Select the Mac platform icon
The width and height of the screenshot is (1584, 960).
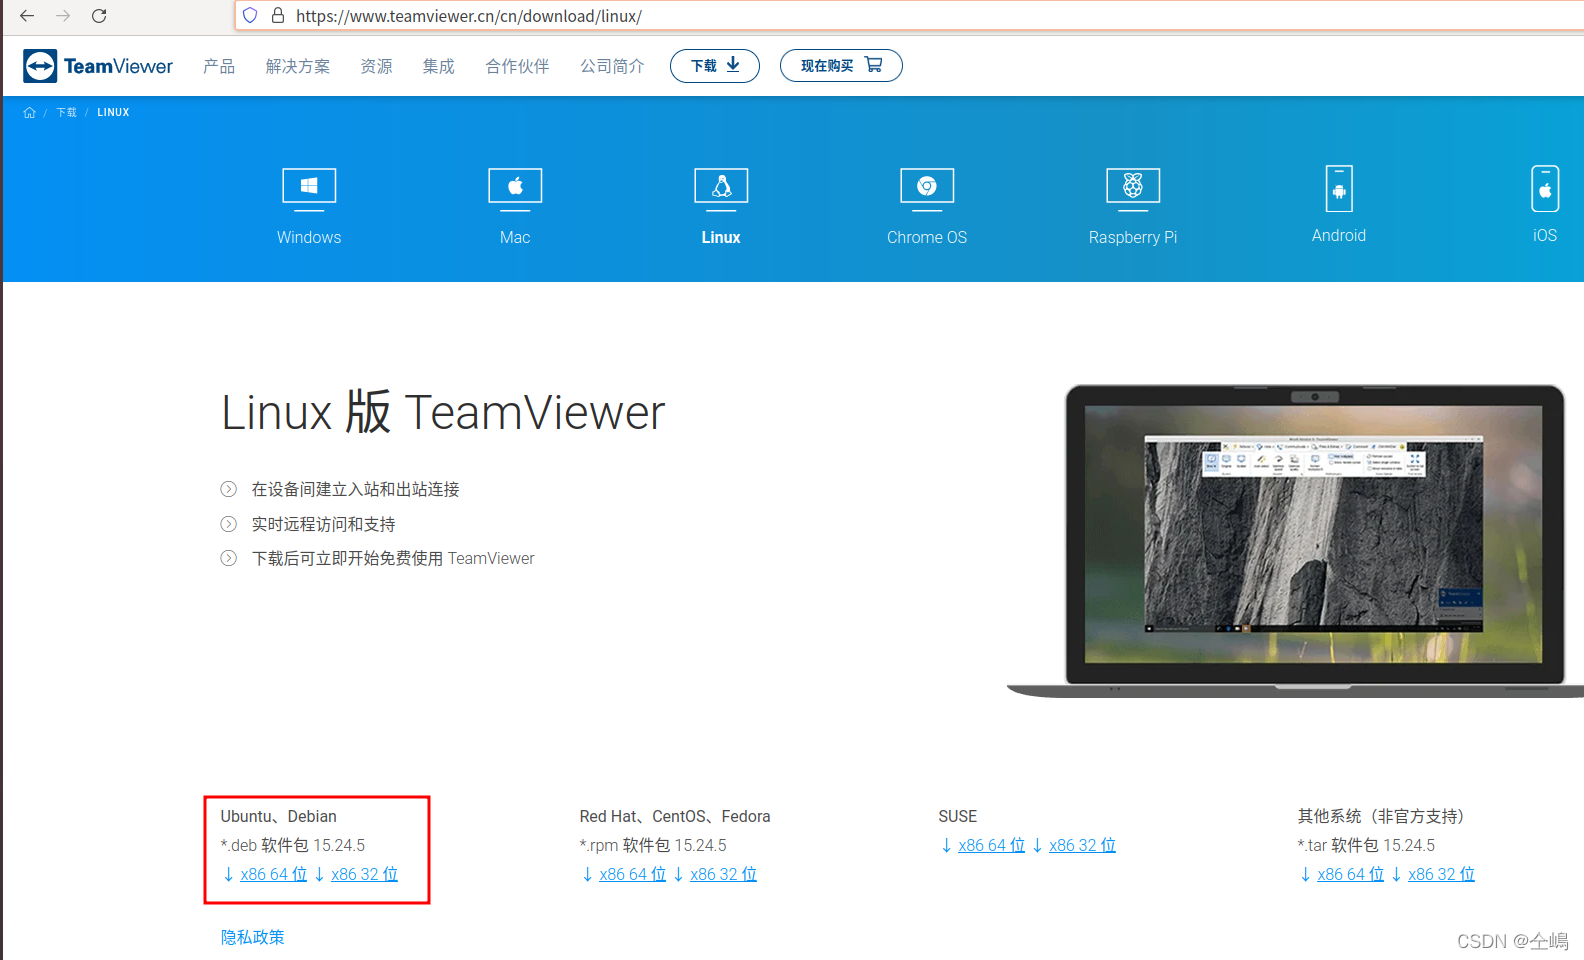coord(515,189)
